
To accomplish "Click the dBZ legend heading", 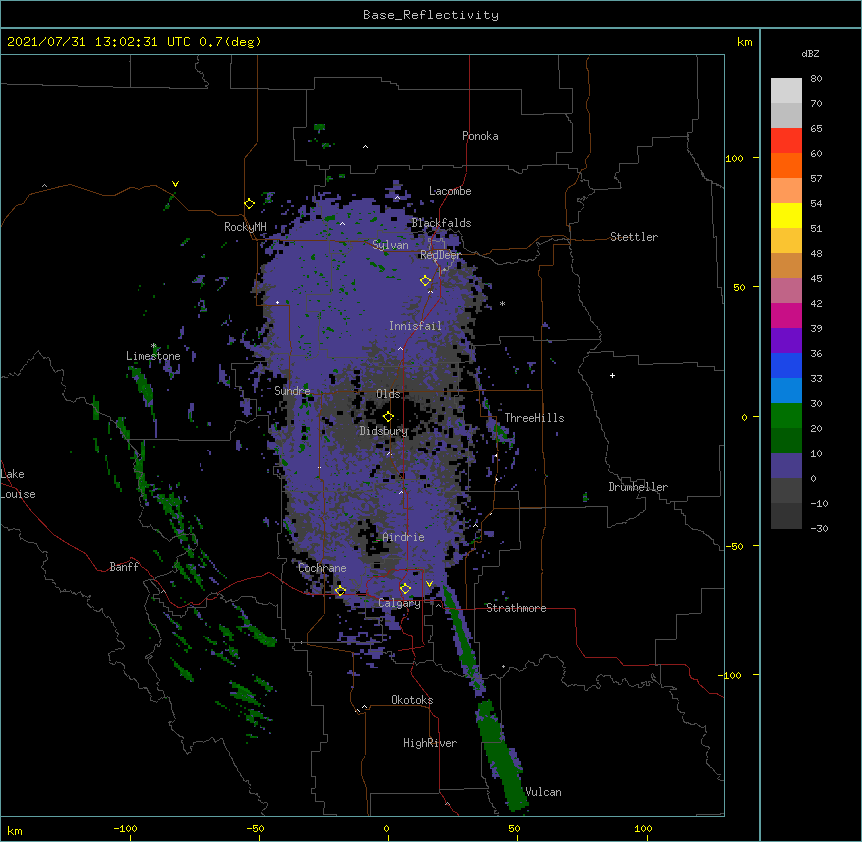I will tap(810, 53).
